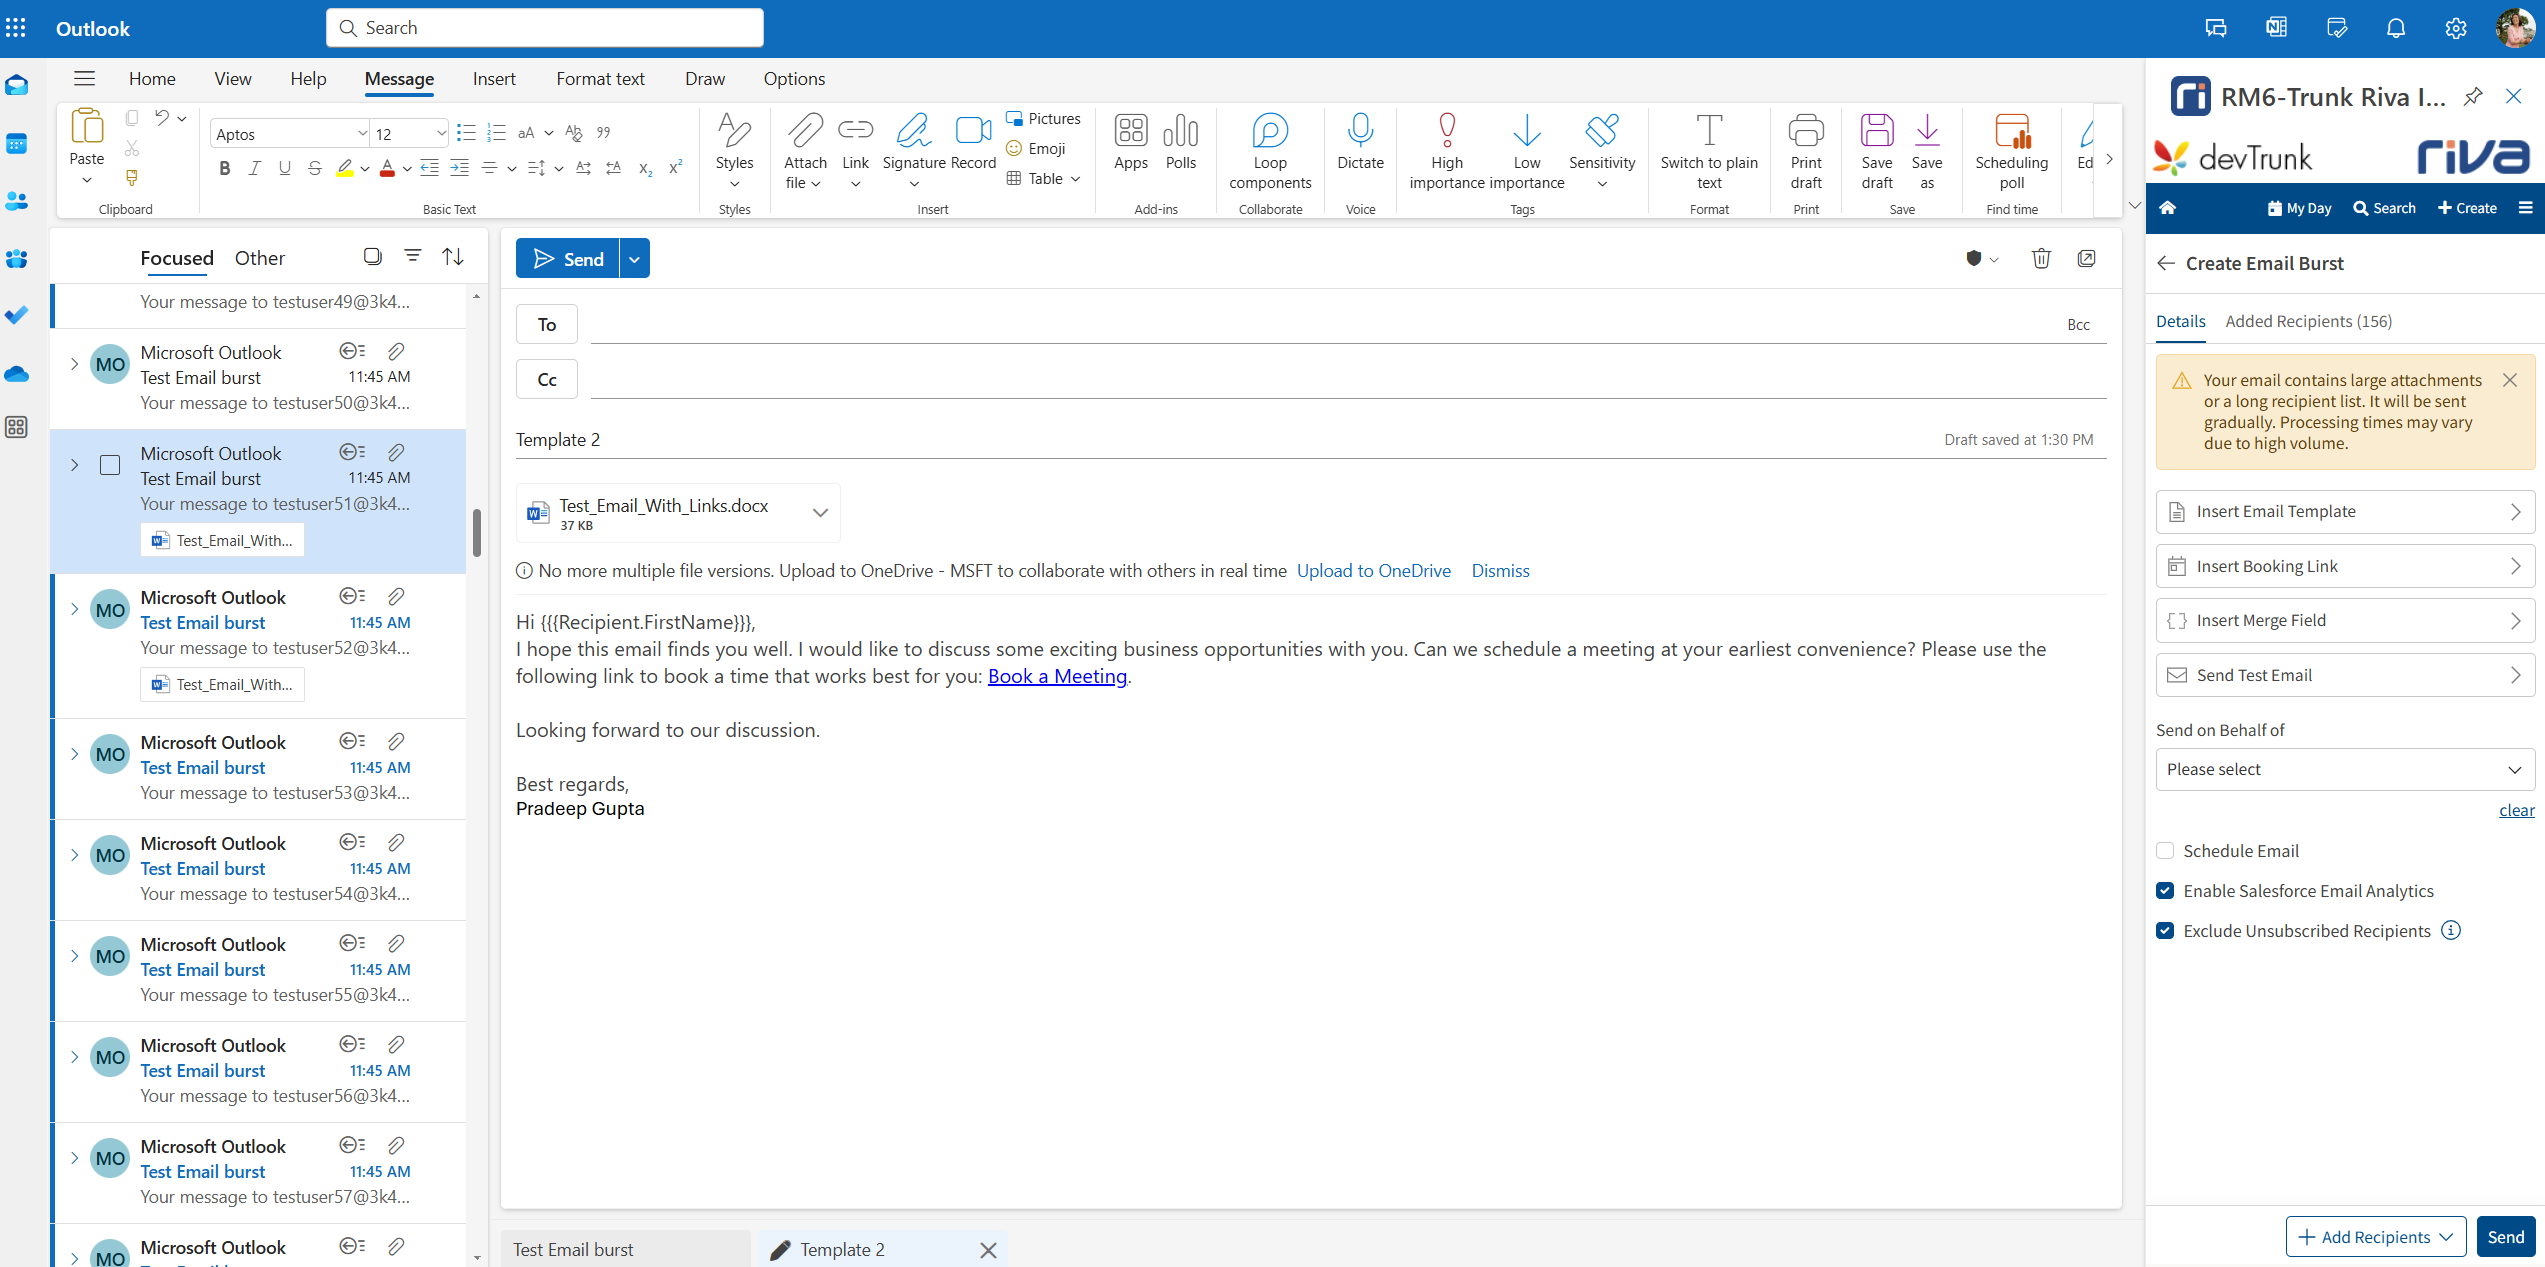Discard draft with trash icon

pyautogui.click(x=2041, y=259)
